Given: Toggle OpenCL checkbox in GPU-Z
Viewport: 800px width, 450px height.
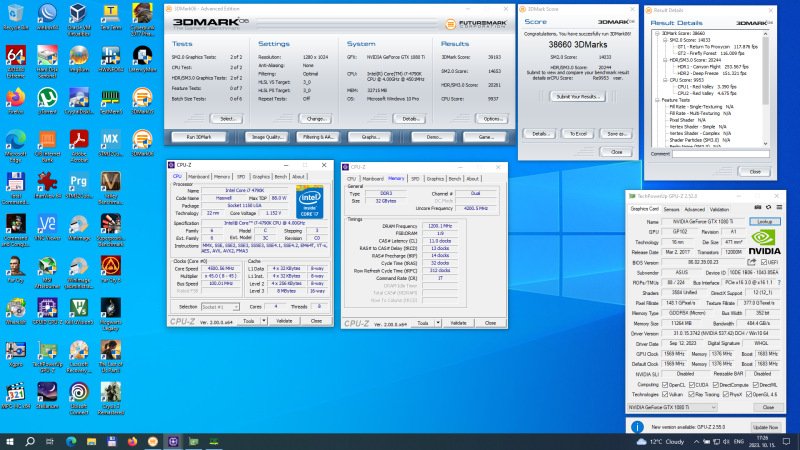Looking at the screenshot, I should pyautogui.click(x=665, y=385).
